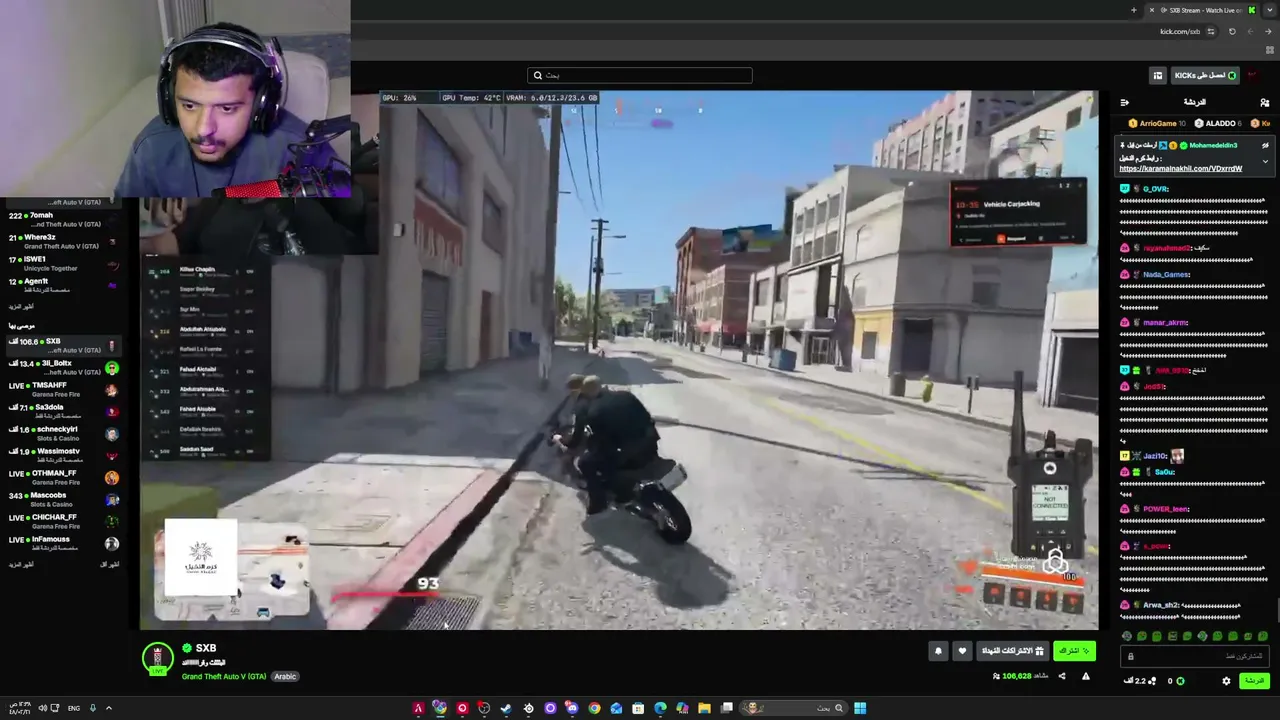Reload the Kick page
Image resolution: width=1280 pixels, height=720 pixels.
pyautogui.click(x=1232, y=31)
